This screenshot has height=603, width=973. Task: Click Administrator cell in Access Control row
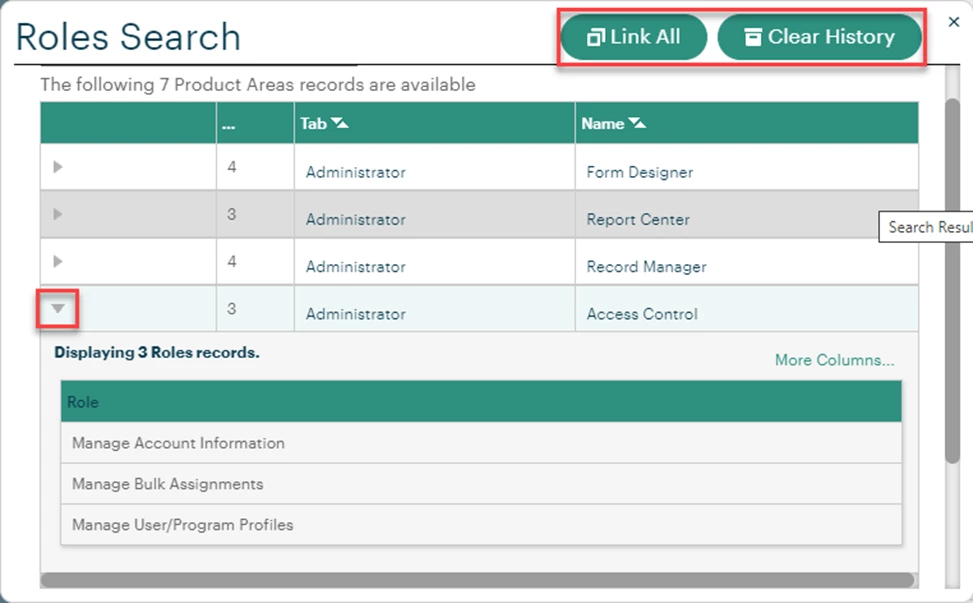click(434, 309)
